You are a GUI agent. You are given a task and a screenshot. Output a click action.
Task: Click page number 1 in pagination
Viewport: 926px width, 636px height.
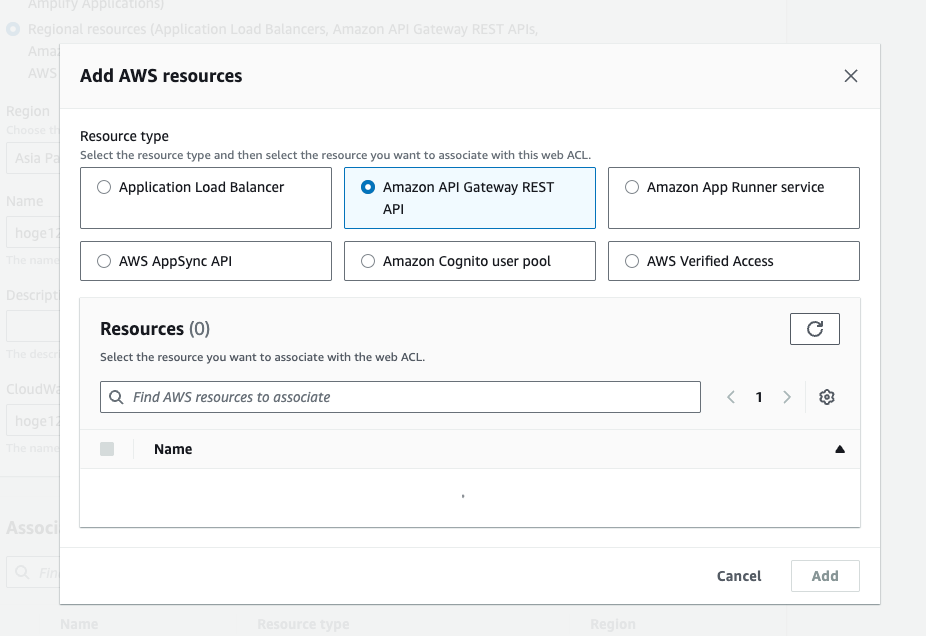click(x=759, y=397)
